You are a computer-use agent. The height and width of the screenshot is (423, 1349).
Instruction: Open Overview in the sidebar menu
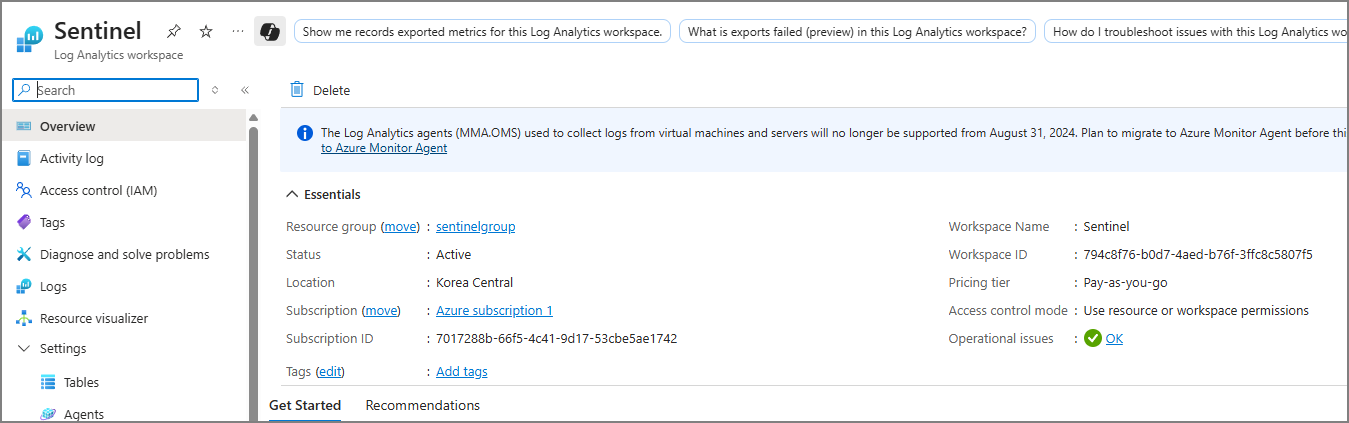(124, 126)
